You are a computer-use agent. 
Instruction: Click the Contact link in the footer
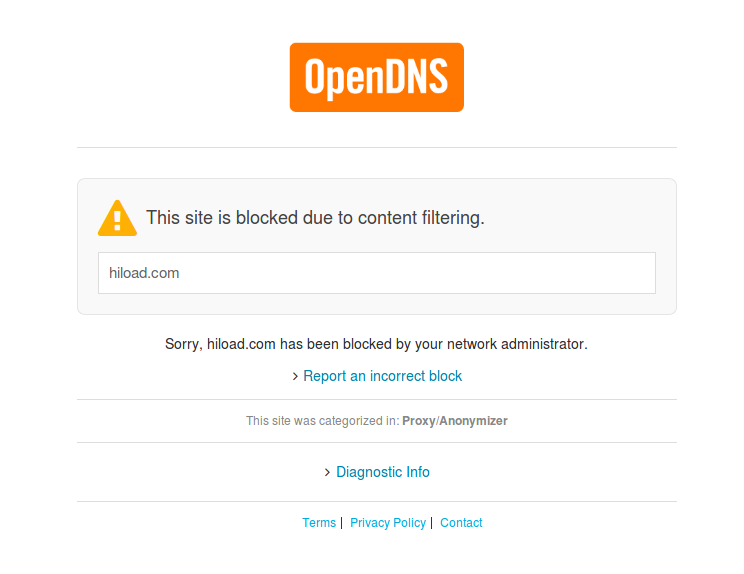coord(461,523)
